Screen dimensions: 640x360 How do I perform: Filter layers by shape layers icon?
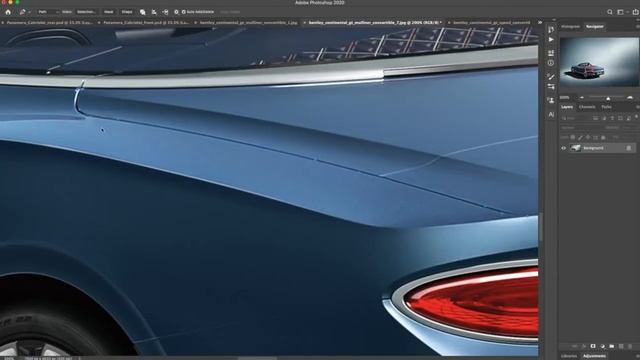tap(620, 118)
